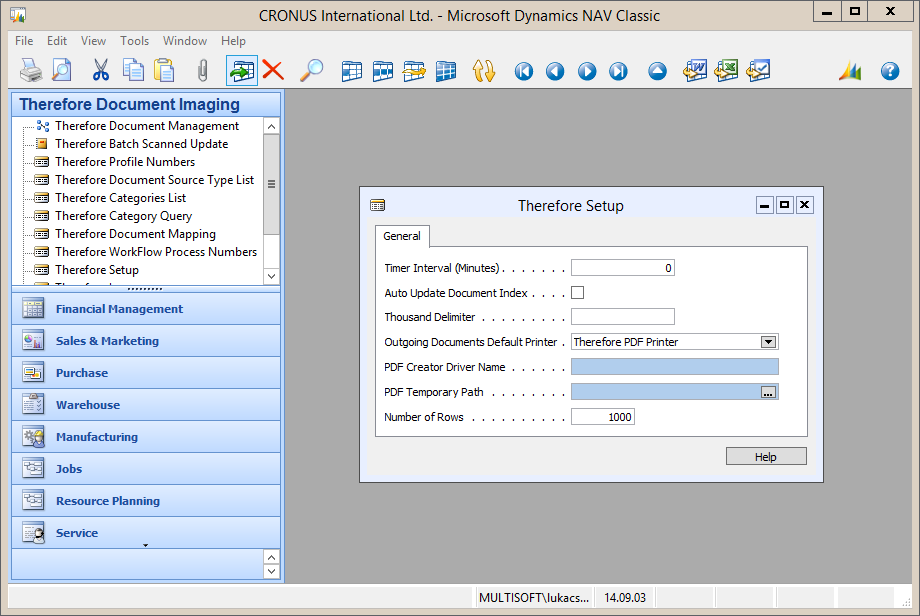This screenshot has height=616, width=920.
Task: Click navigation tree scroll down arrow
Action: click(x=271, y=276)
